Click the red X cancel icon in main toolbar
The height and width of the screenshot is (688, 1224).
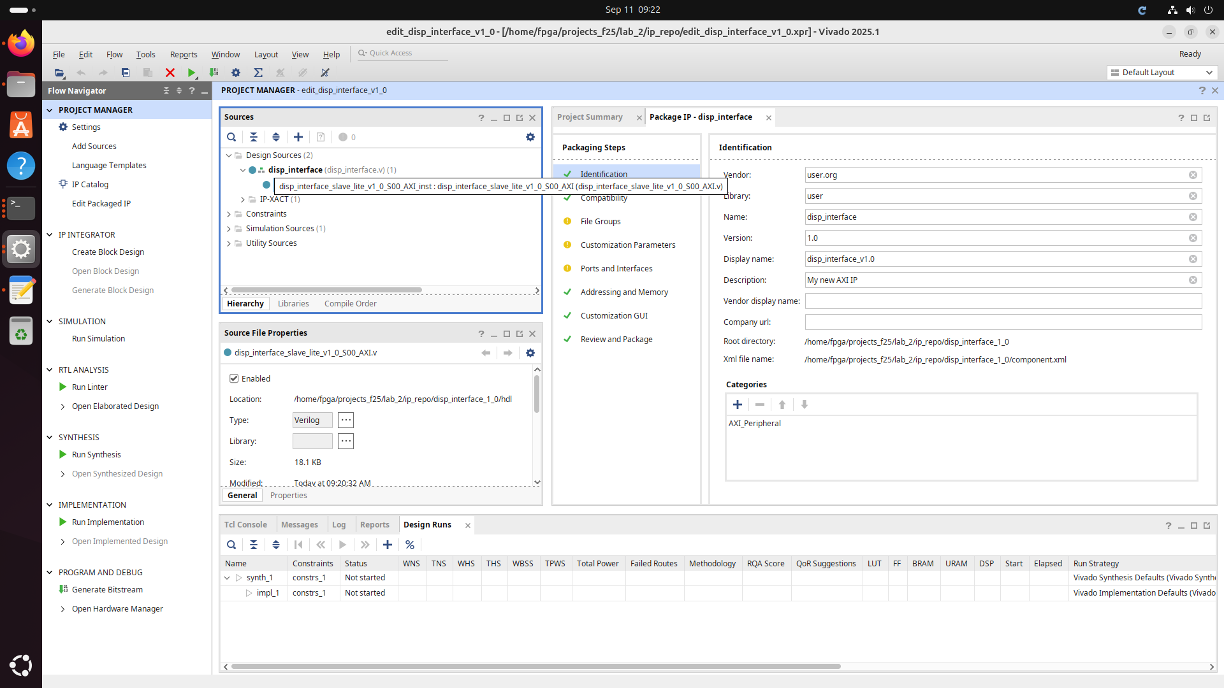pos(170,73)
